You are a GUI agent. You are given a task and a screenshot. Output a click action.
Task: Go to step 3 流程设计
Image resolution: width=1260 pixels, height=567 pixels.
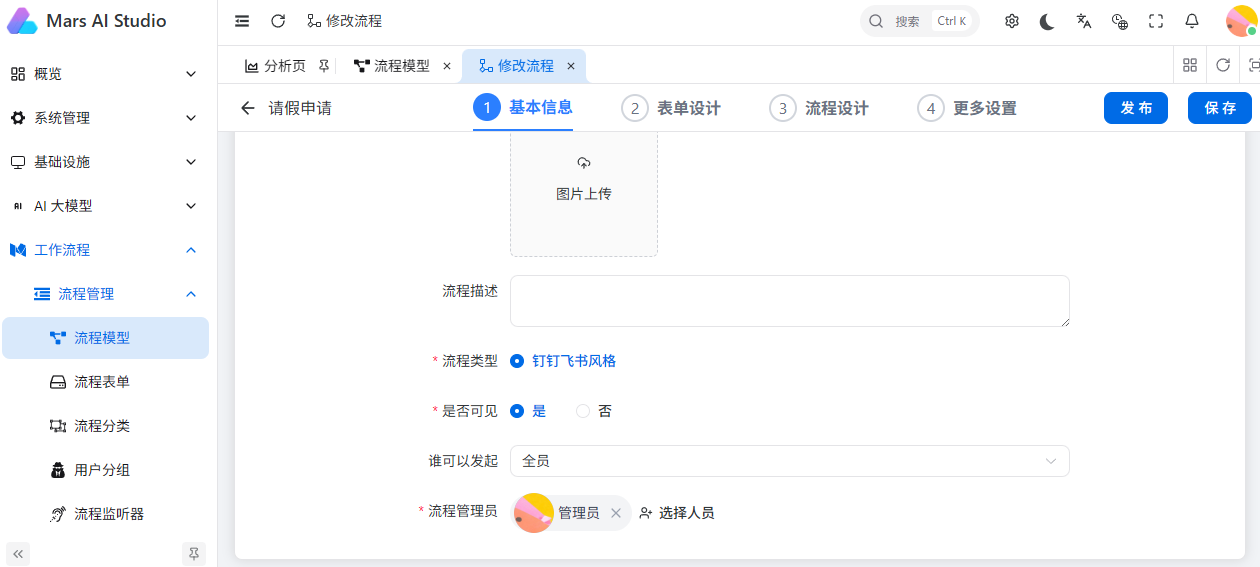pyautogui.click(x=819, y=108)
